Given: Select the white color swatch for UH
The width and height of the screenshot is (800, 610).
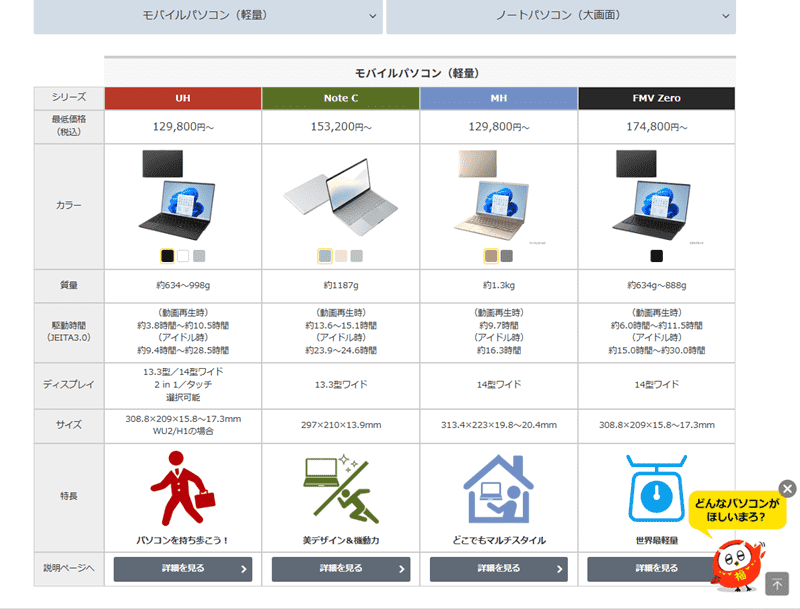Looking at the screenshot, I should pos(183,256).
